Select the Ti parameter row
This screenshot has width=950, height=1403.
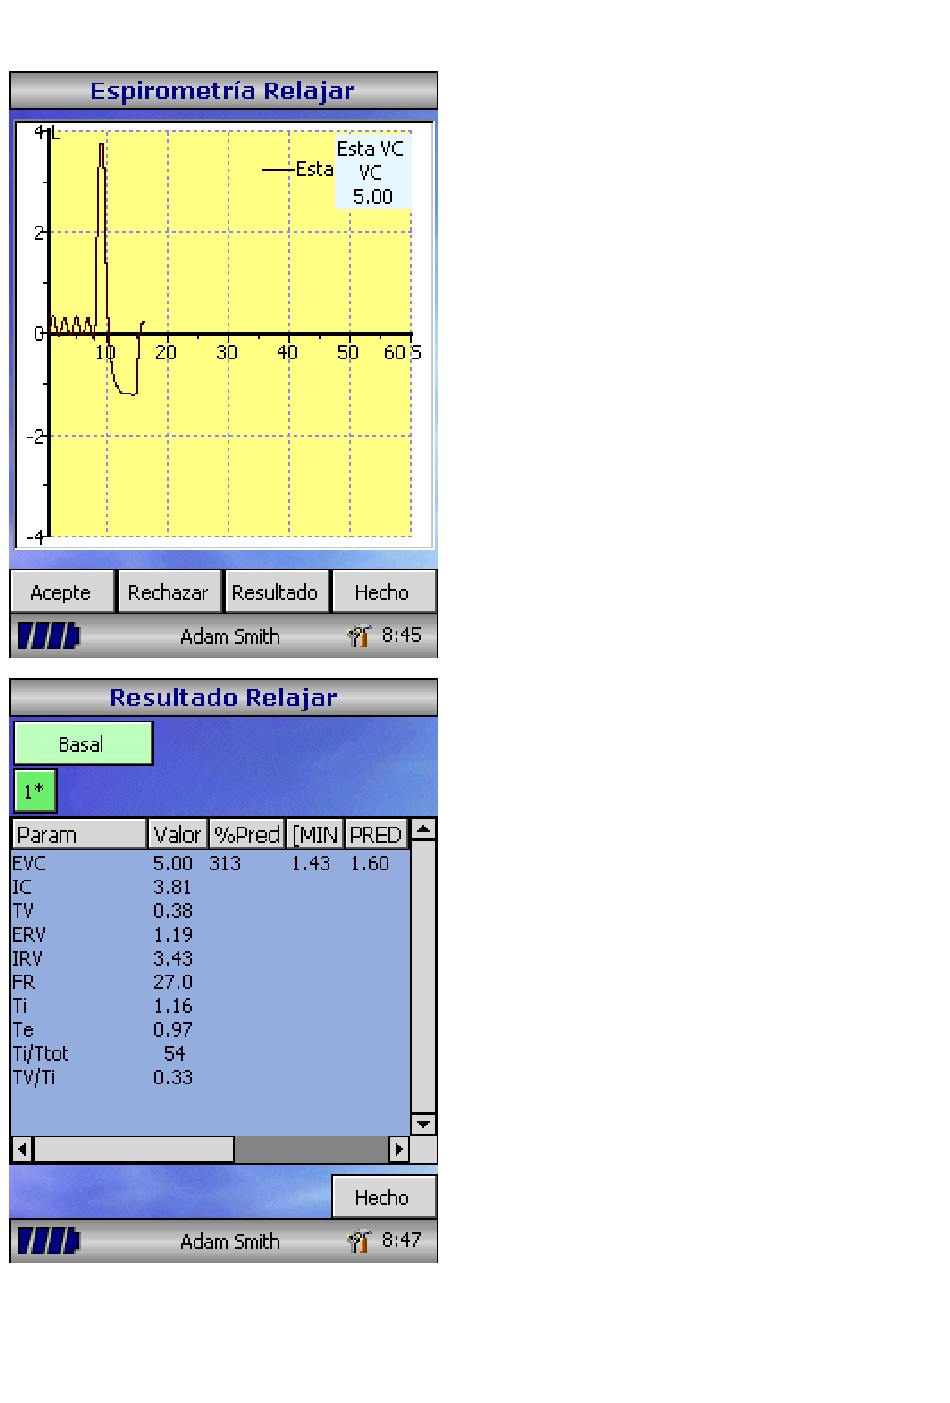[x=210, y=1006]
